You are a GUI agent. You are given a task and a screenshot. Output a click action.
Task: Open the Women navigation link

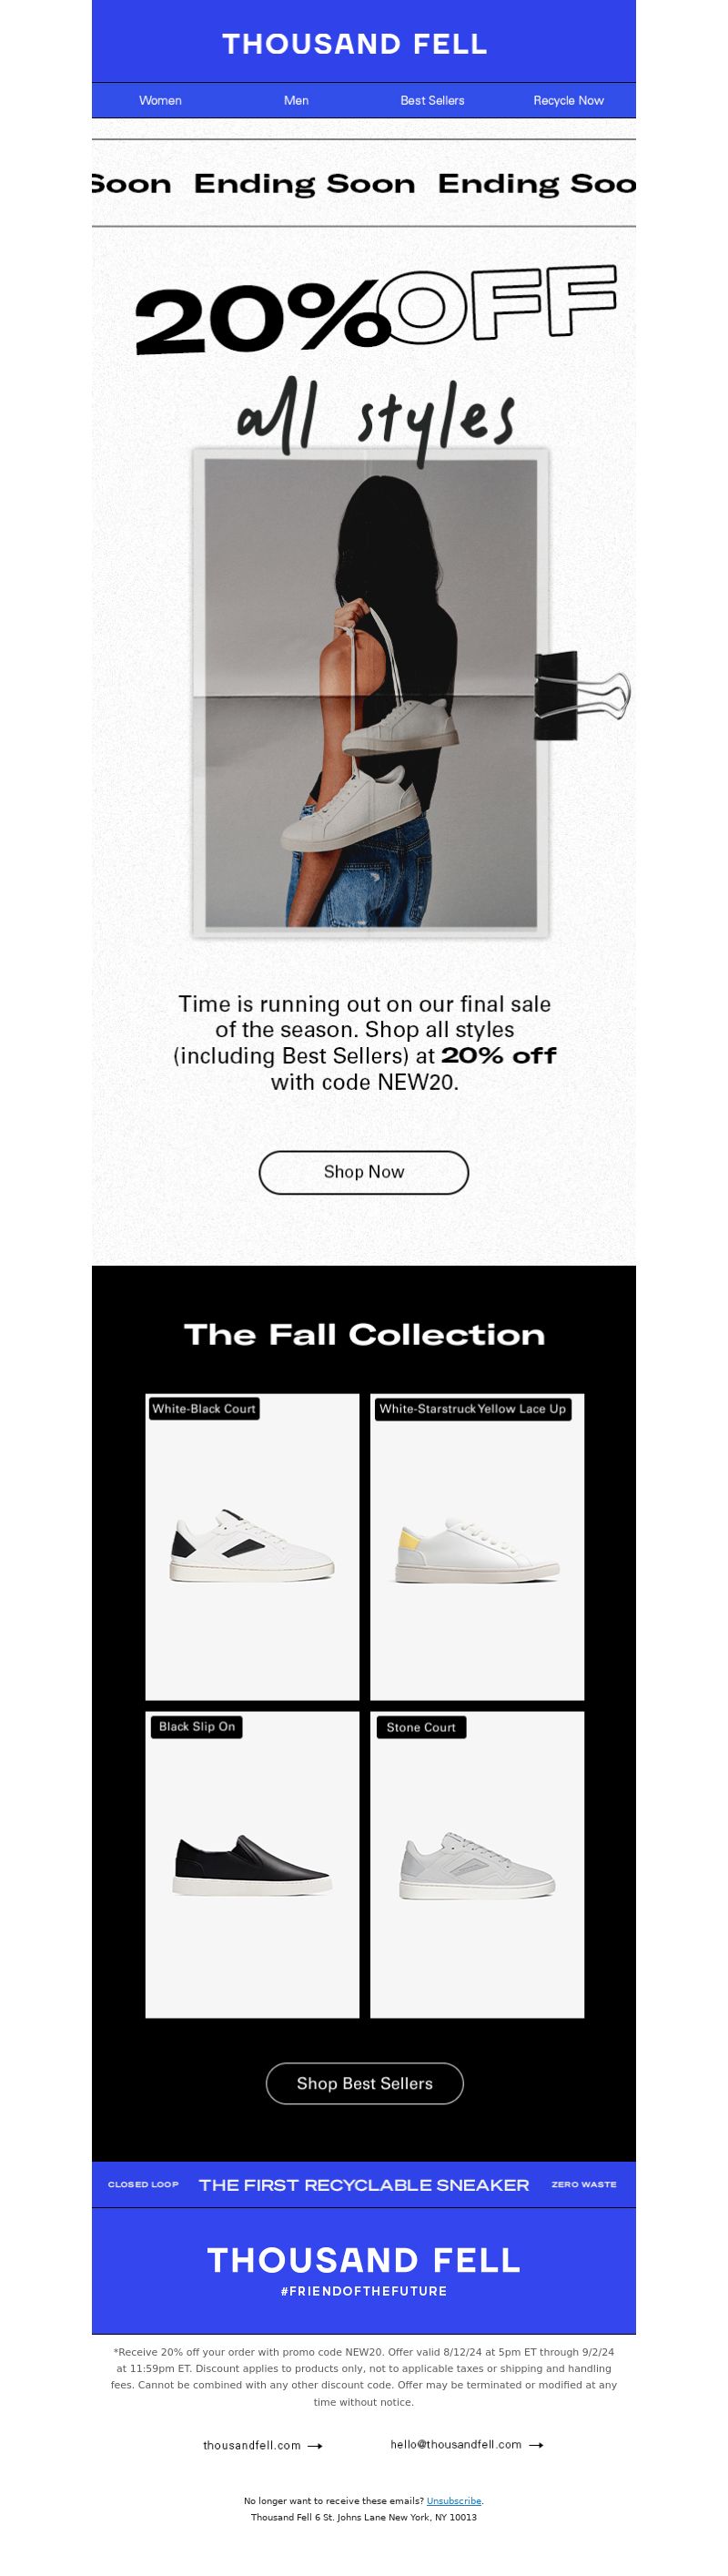160,100
